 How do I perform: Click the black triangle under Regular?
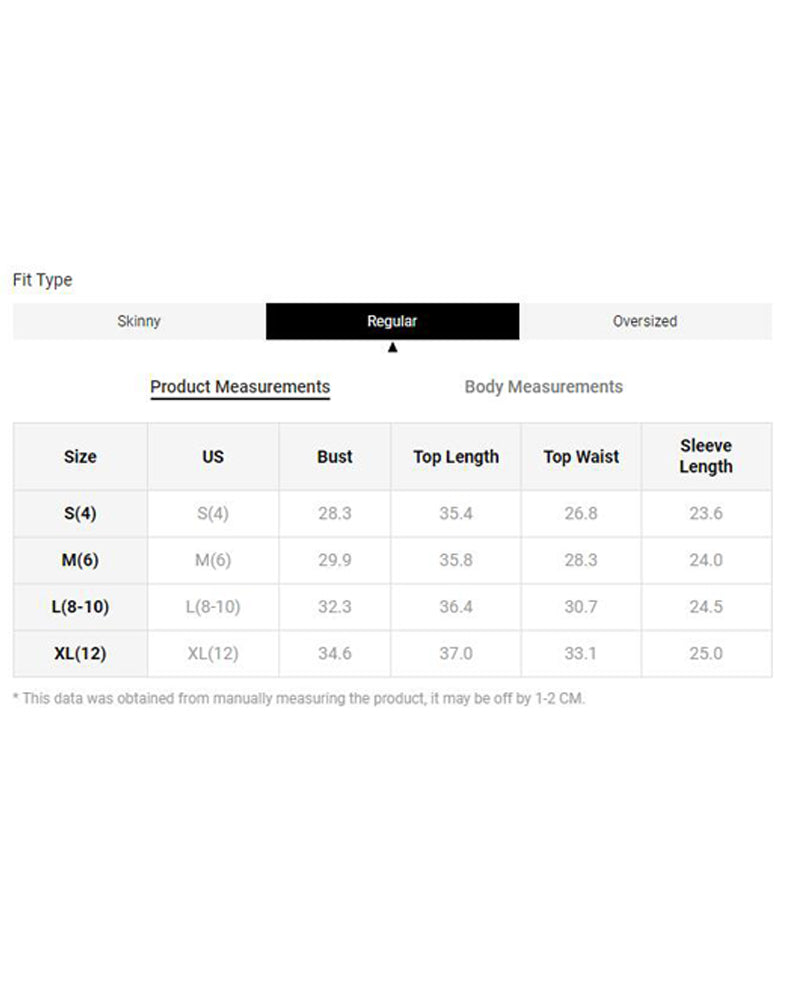pyautogui.click(x=393, y=348)
